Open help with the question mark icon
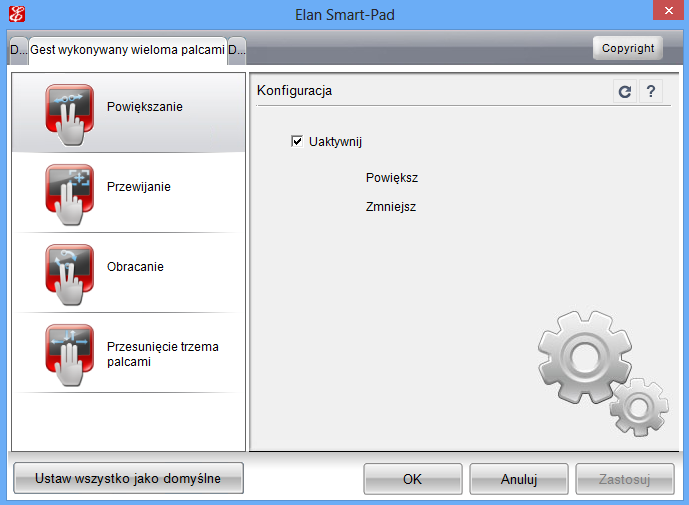 [651, 91]
